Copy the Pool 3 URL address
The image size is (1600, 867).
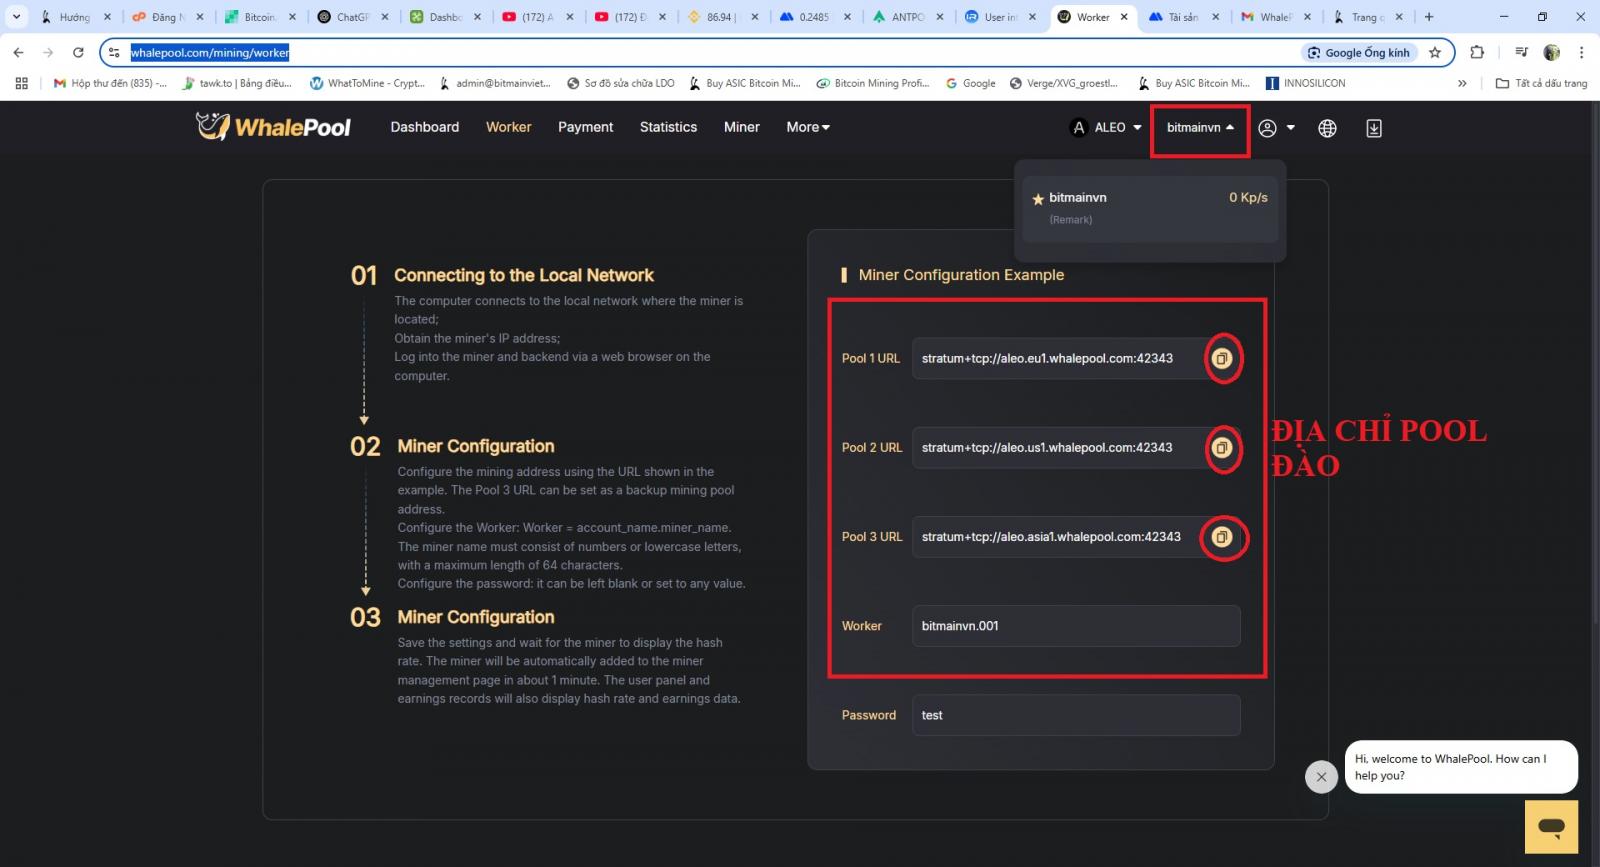(1221, 537)
